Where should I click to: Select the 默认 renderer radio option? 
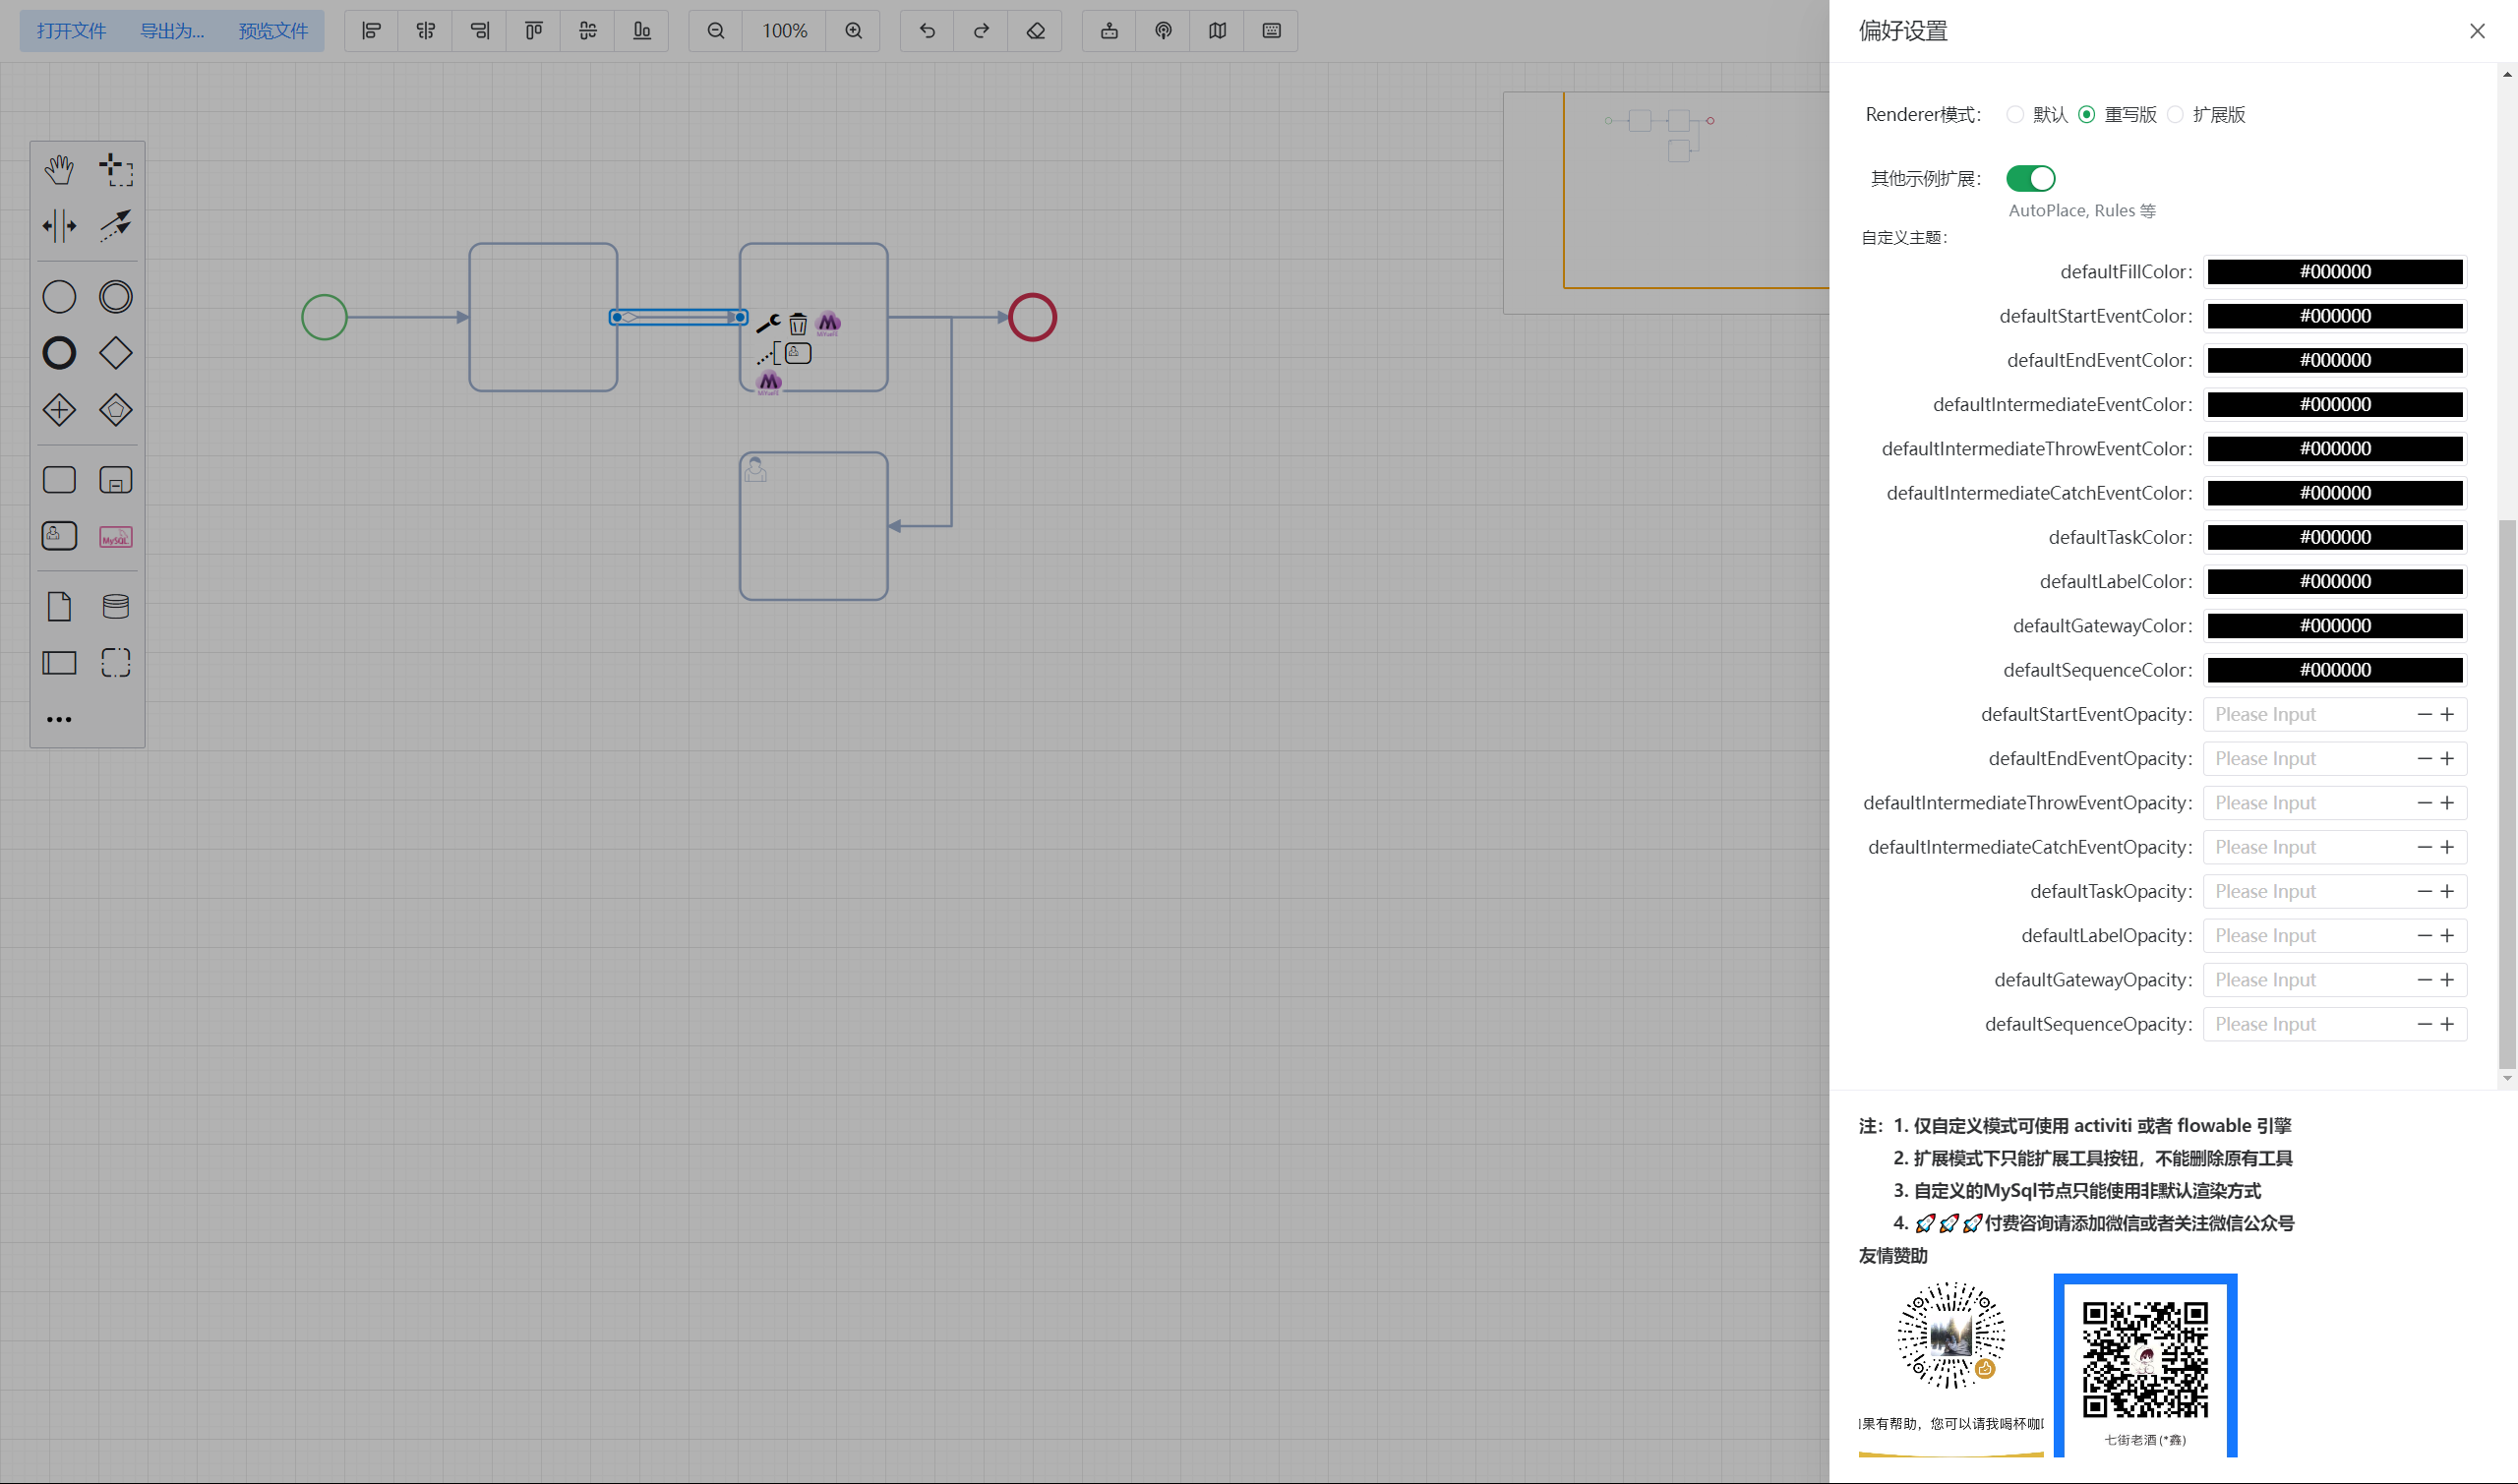pyautogui.click(x=2015, y=115)
